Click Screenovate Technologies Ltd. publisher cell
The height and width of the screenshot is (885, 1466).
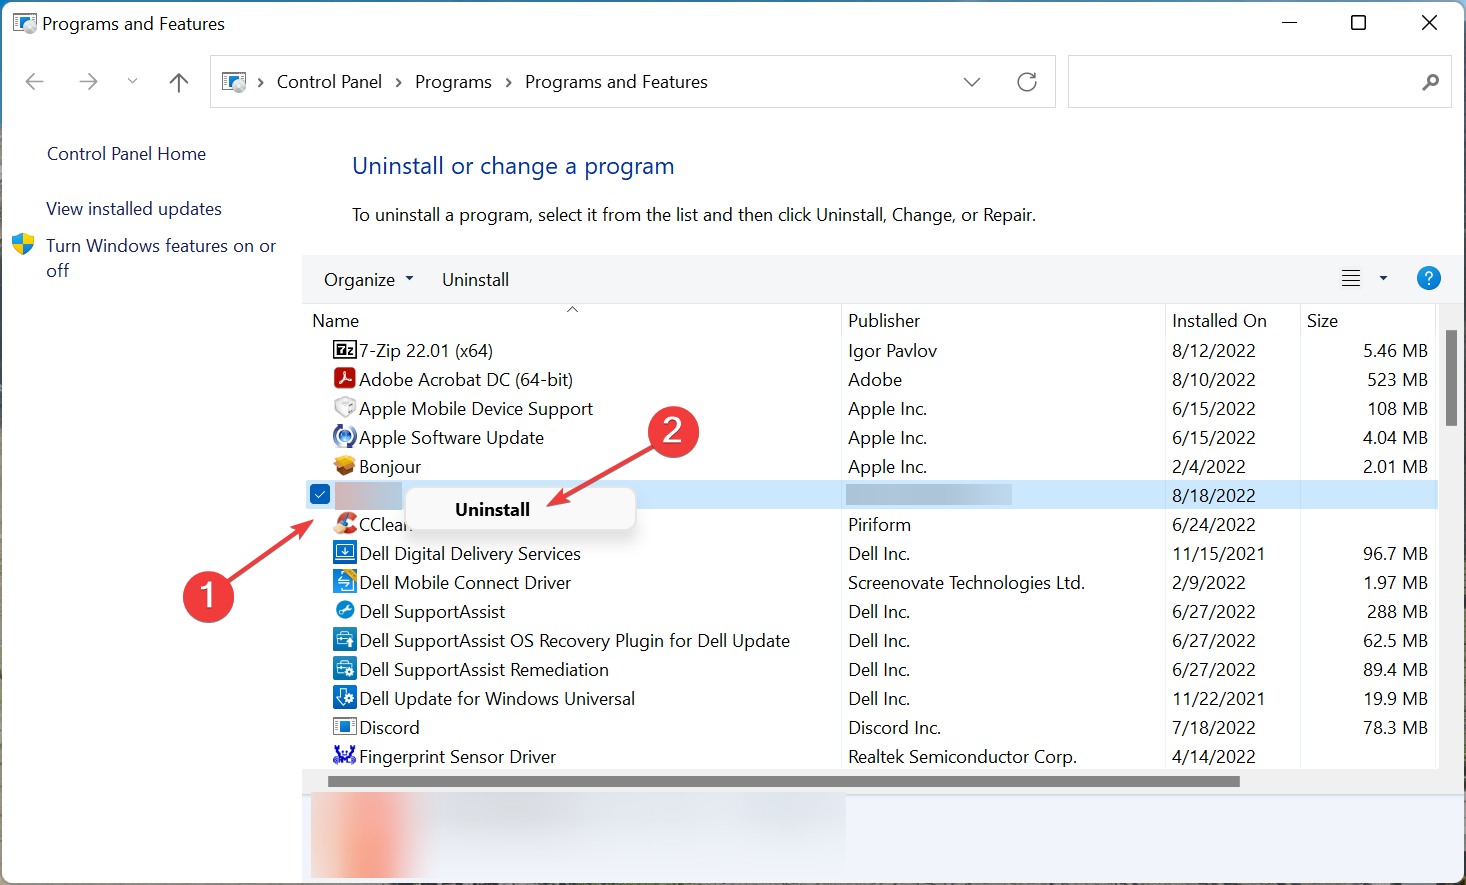click(966, 583)
